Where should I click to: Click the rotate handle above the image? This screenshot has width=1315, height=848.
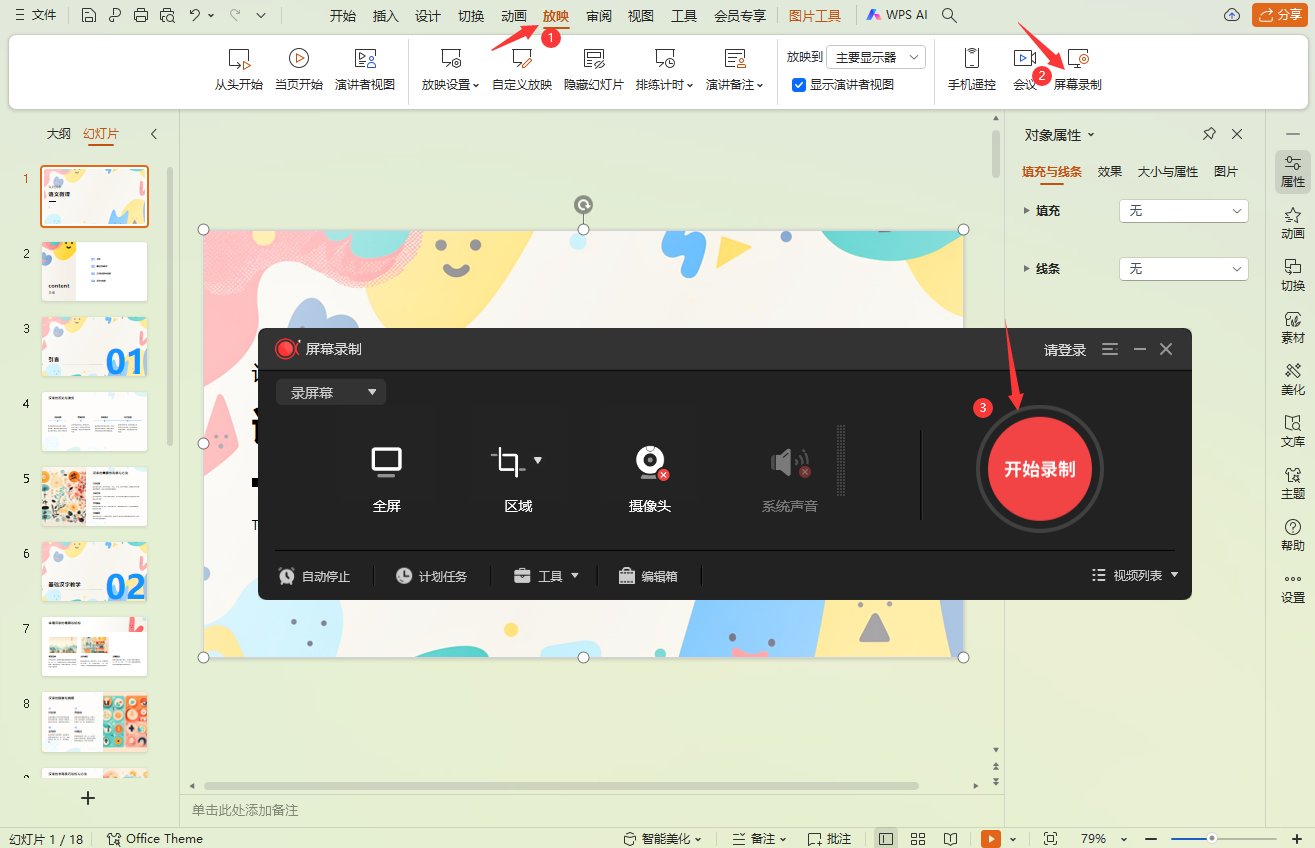[583, 205]
